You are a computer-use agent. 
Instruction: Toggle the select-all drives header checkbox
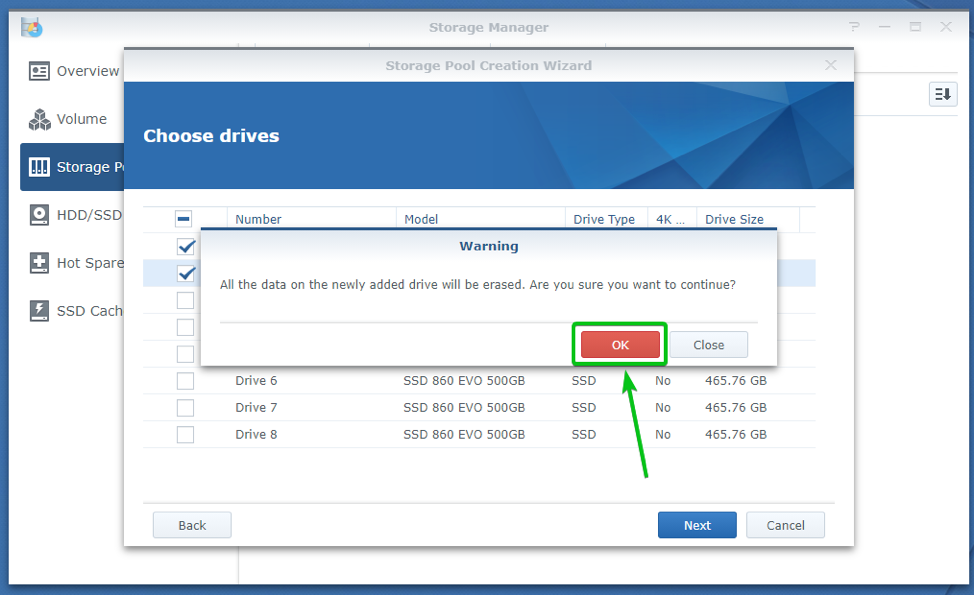tap(183, 219)
